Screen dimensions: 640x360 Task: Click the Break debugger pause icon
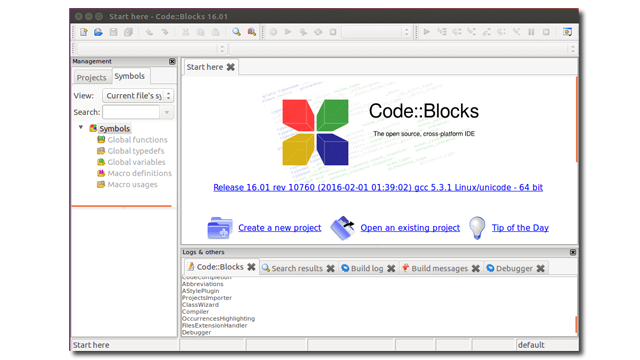(x=531, y=32)
